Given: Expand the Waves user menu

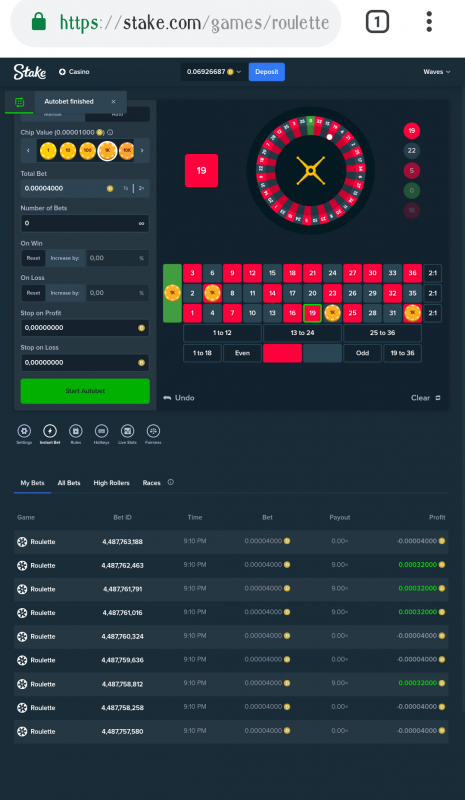Looking at the screenshot, I should [x=437, y=72].
